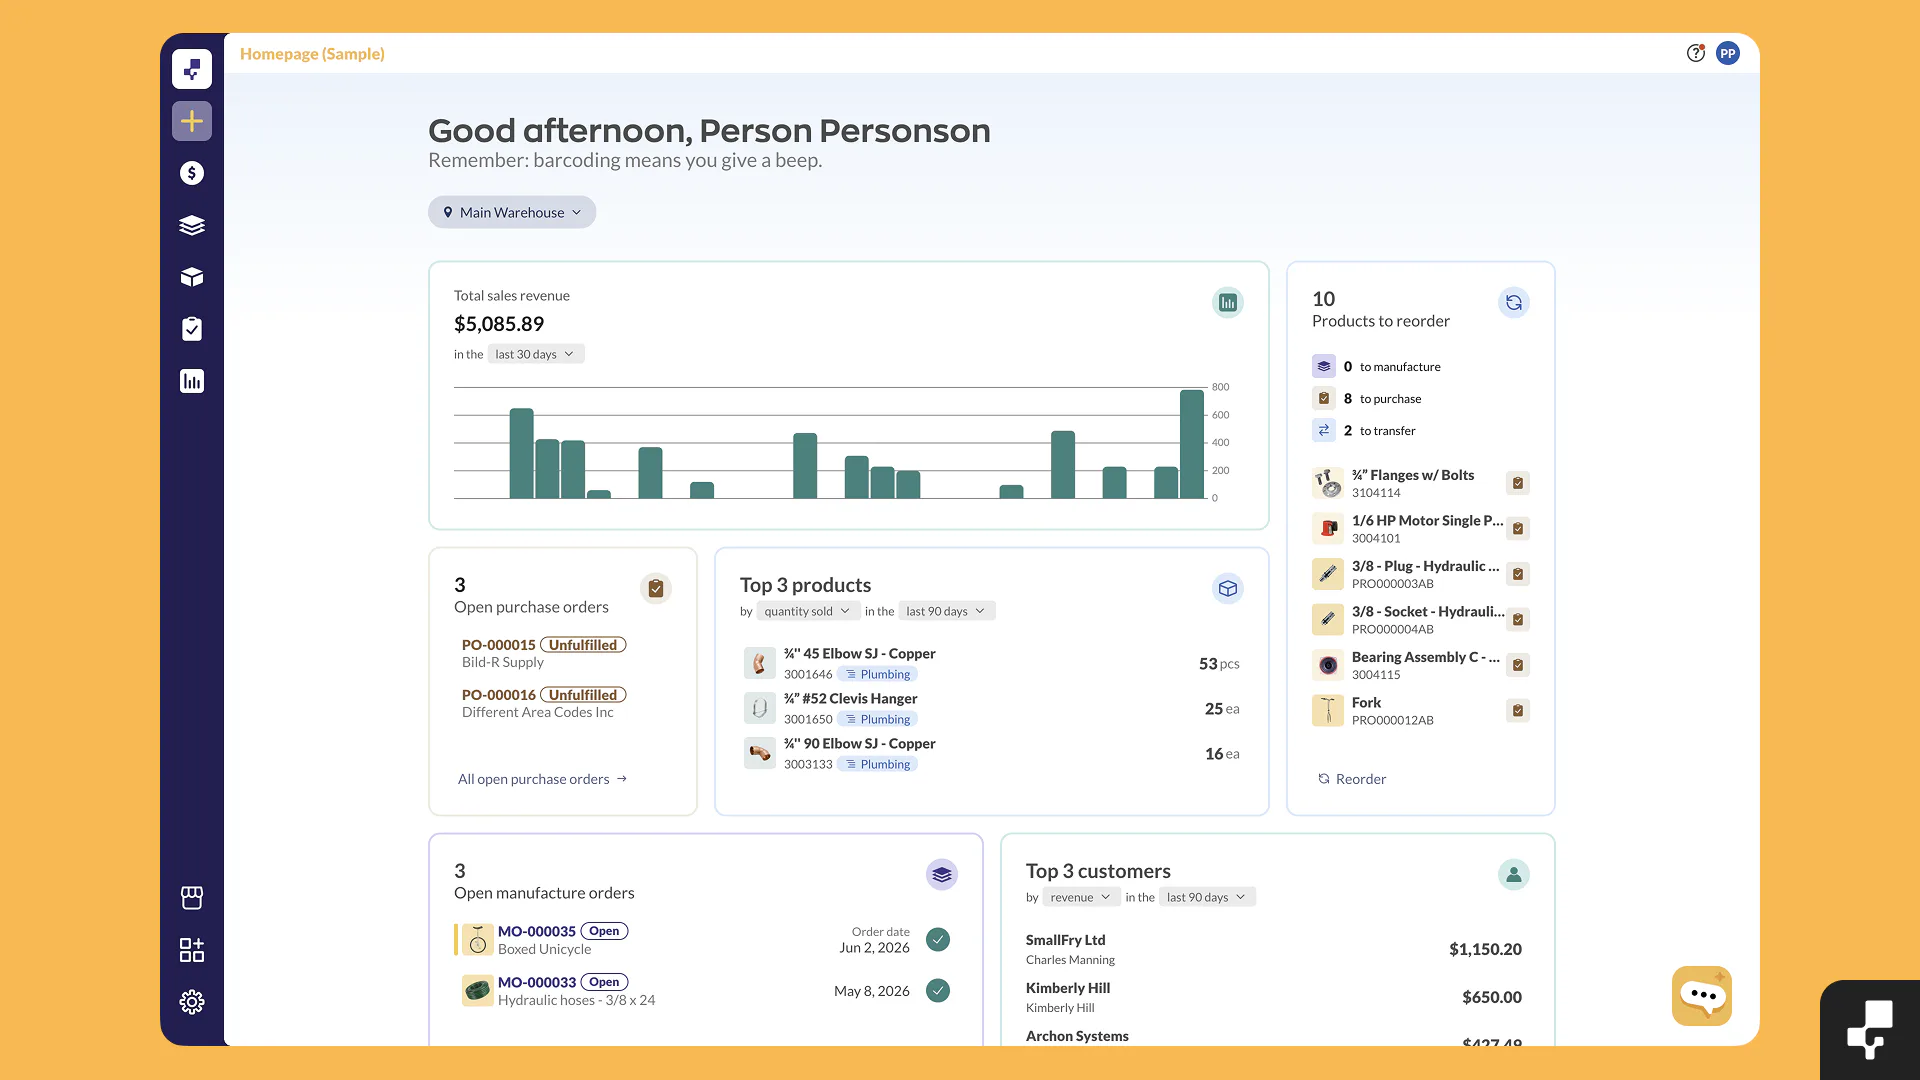This screenshot has height=1080, width=1920.
Task: Click the tallest revenue bar in chart
Action: (1192, 444)
